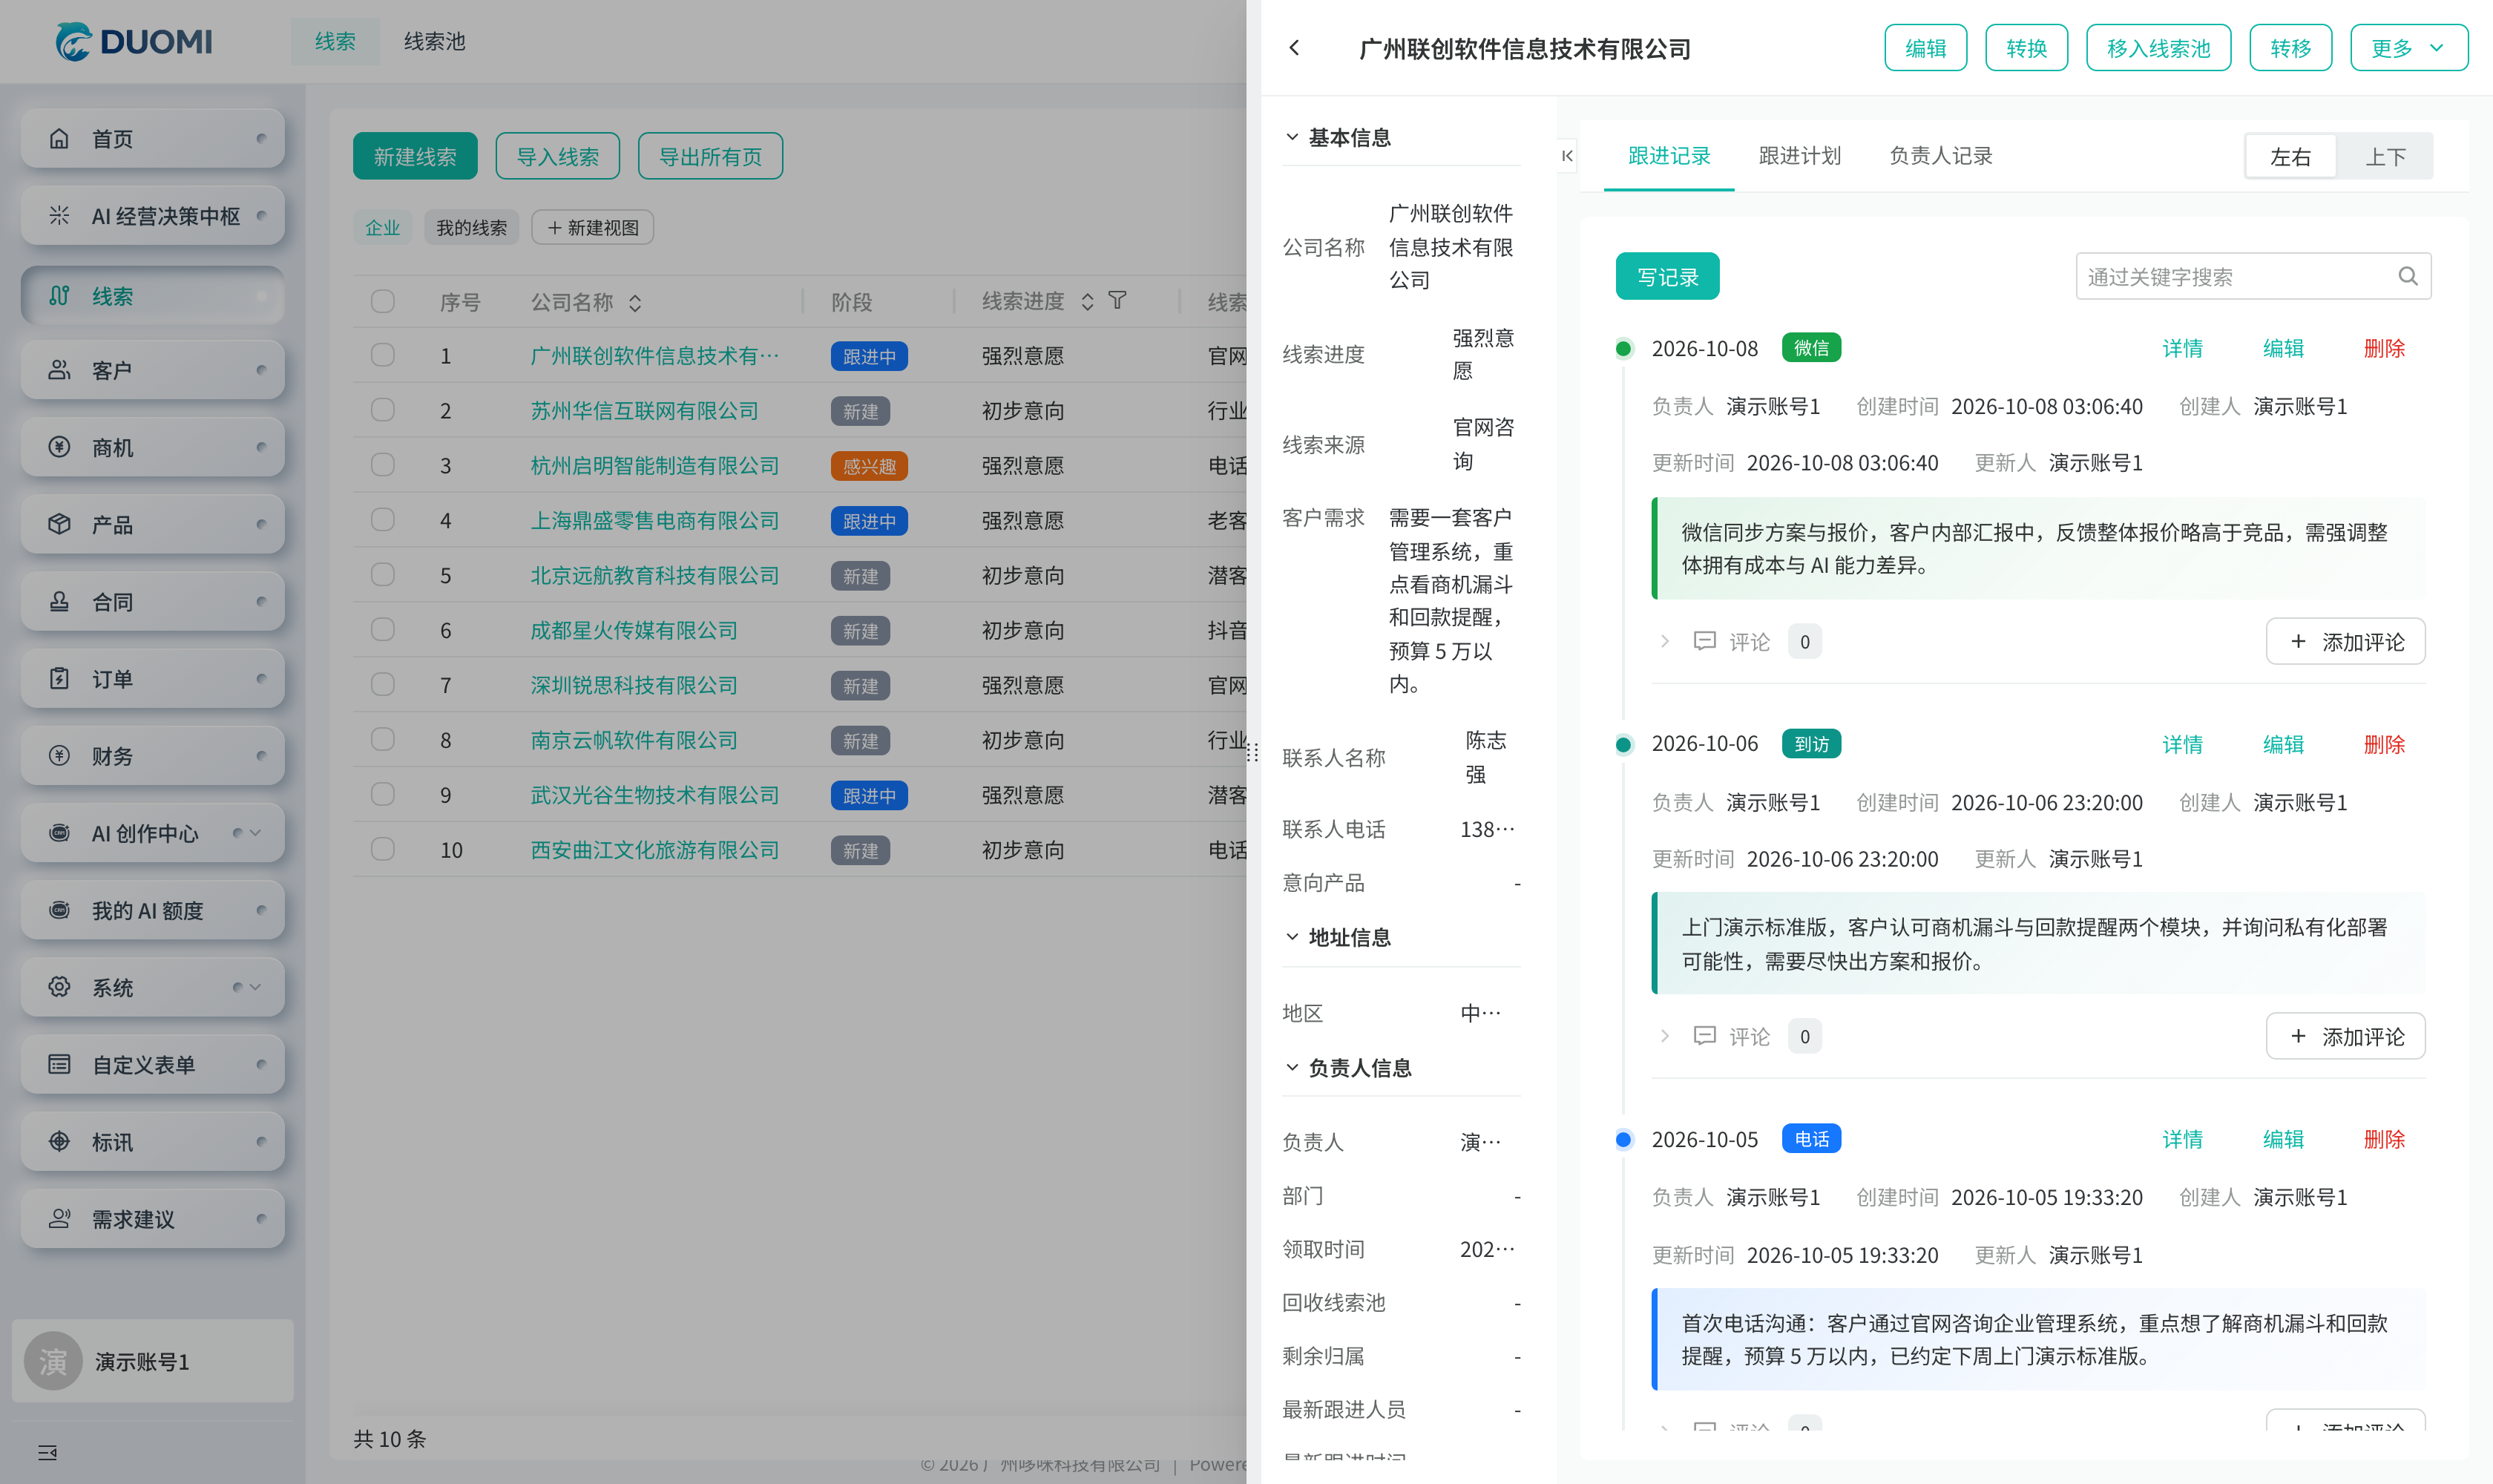Click the back arrow in detail panel header
The image size is (2493, 1484).
1294,48
